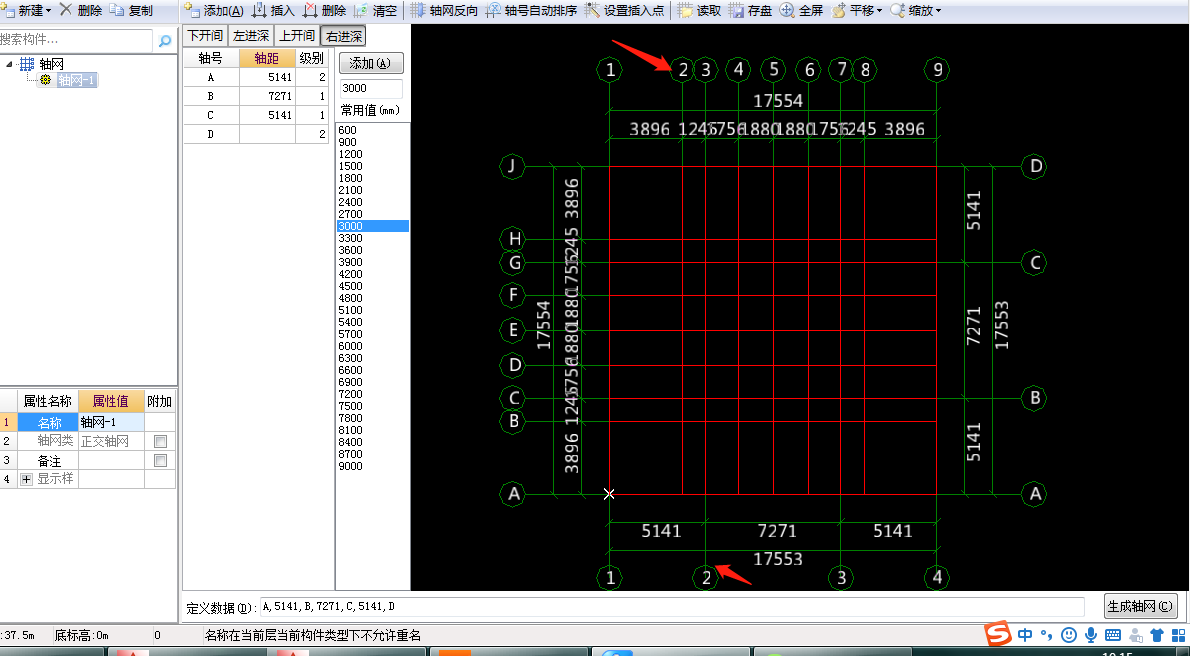
Task: Open the IME emoji smiley icon
Action: (x=1069, y=634)
